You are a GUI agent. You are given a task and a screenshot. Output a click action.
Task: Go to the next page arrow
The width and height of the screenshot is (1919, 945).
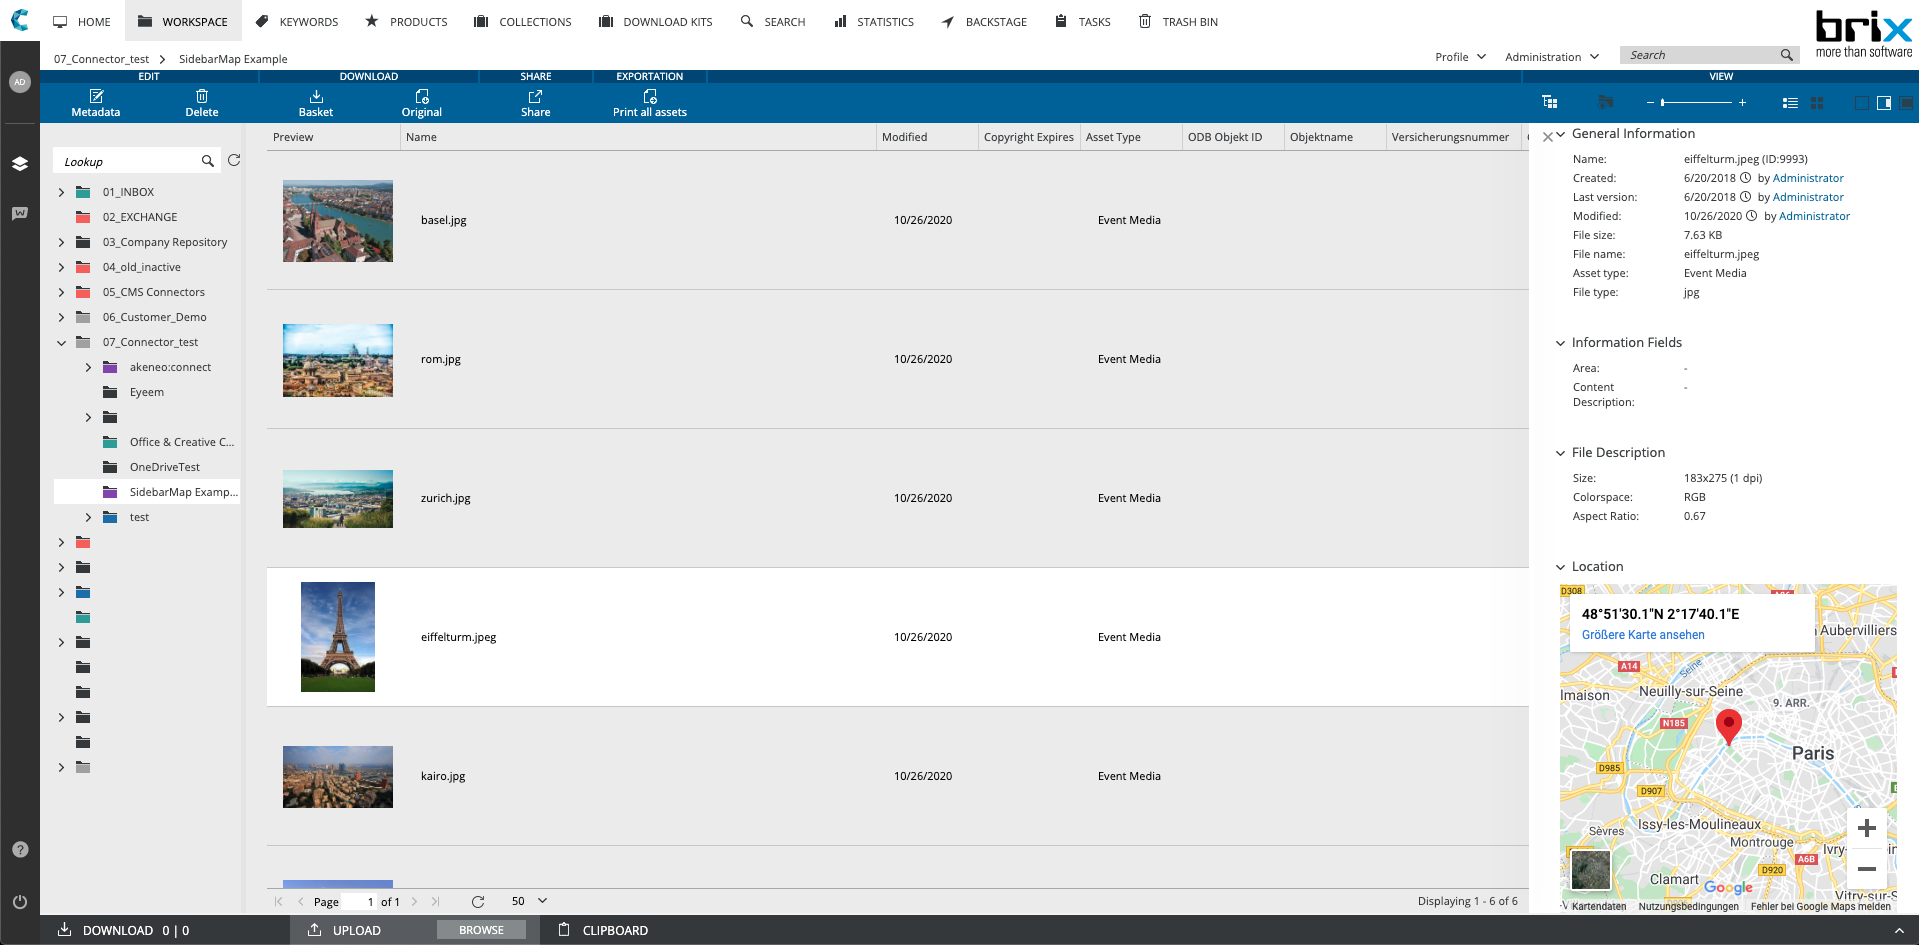coord(414,901)
